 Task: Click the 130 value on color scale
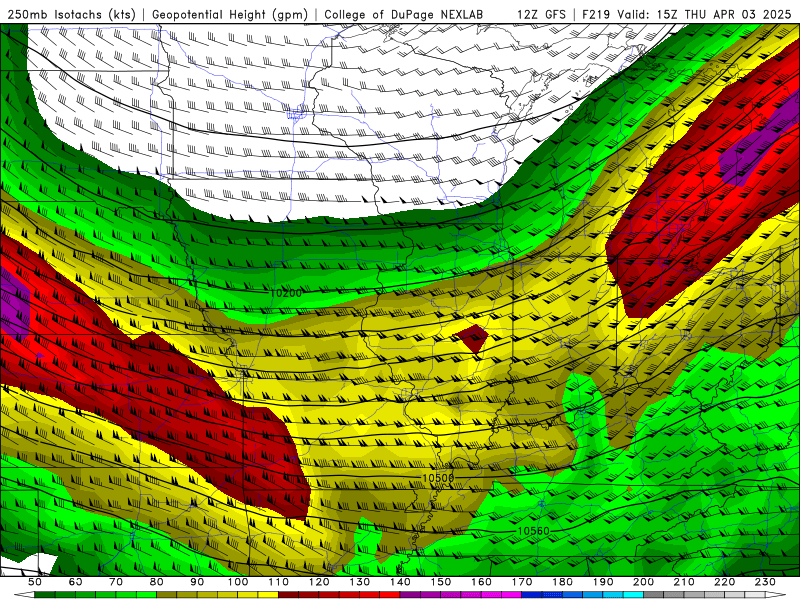click(x=360, y=582)
